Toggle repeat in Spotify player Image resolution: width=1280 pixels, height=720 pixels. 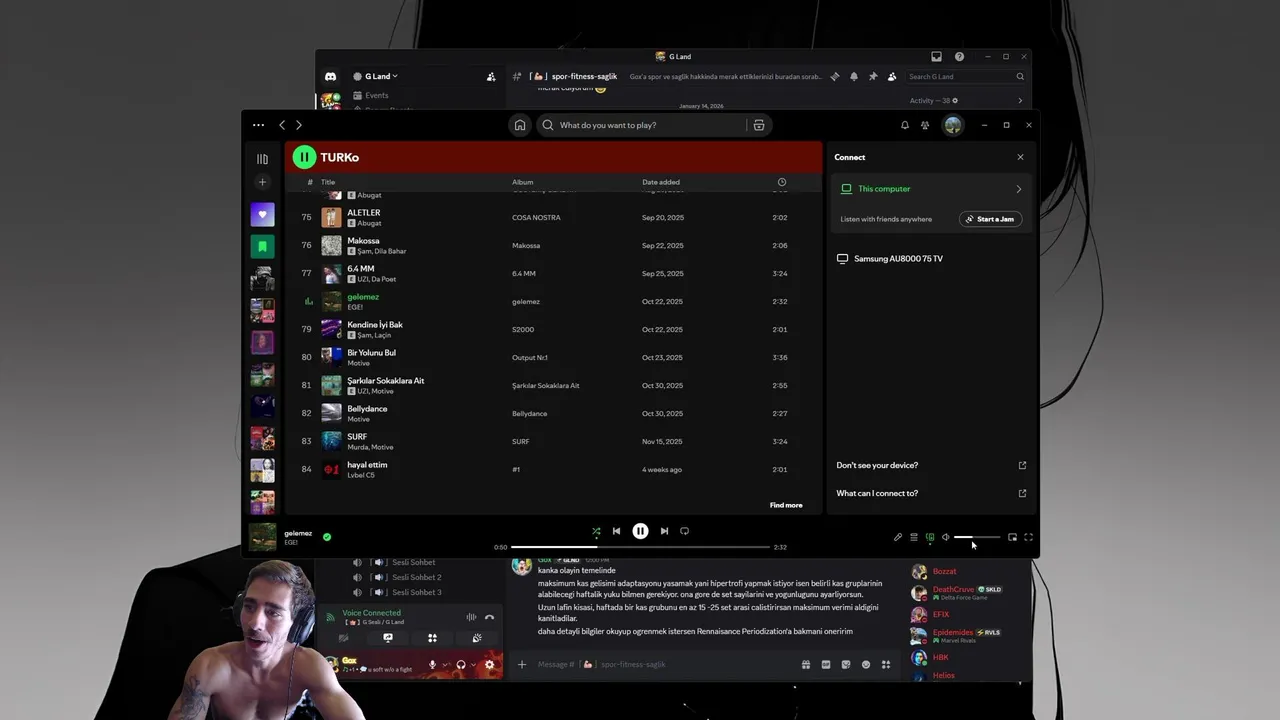click(x=684, y=531)
